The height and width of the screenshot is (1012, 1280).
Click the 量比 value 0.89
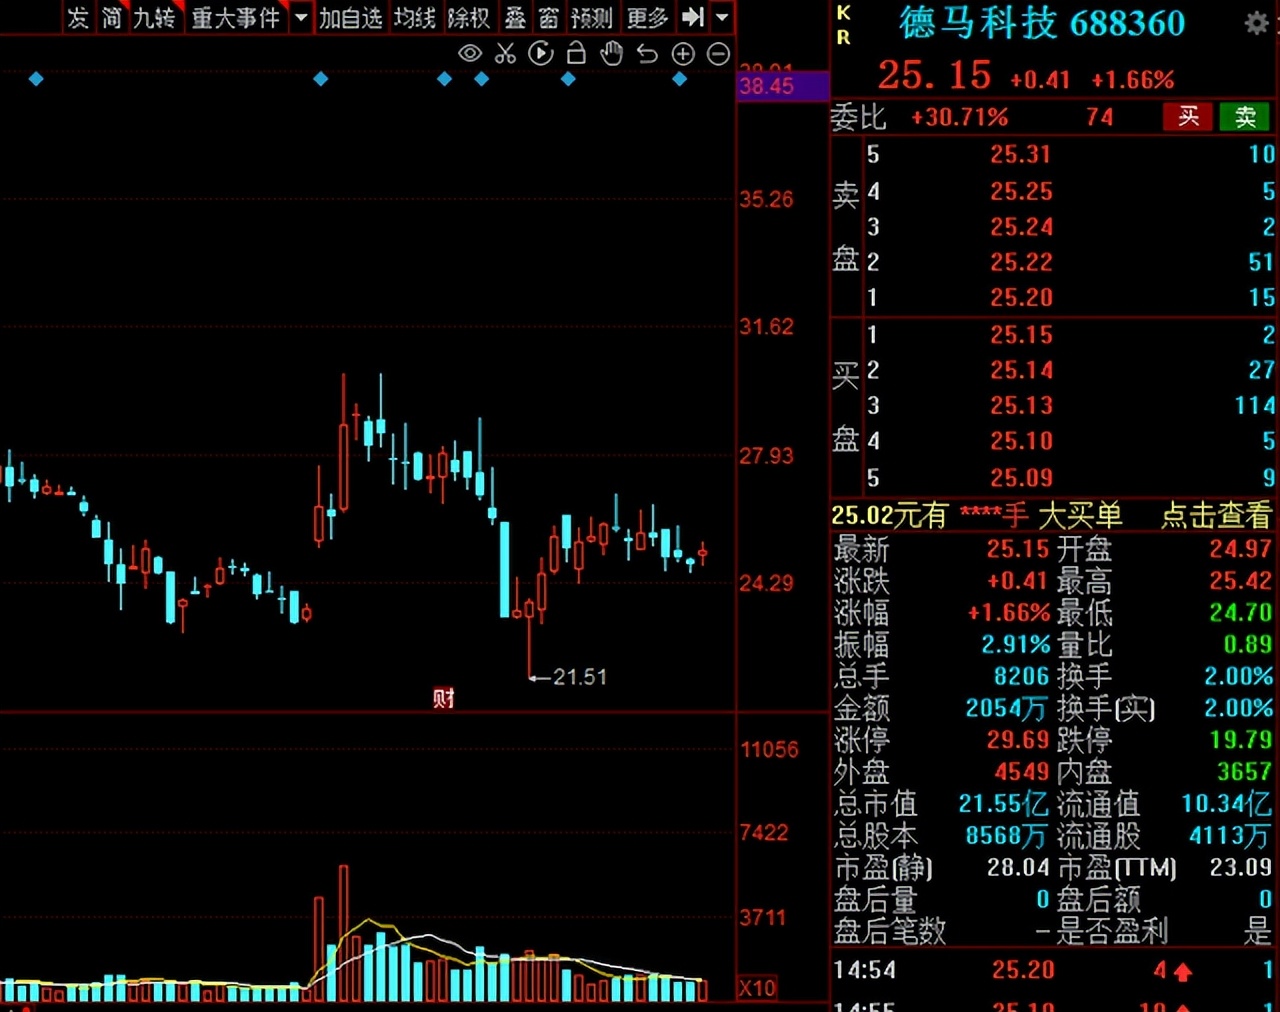pos(1247,644)
